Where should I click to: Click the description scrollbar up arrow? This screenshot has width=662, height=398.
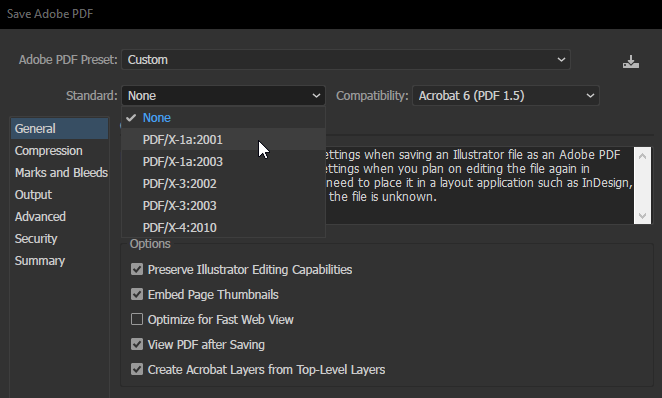tap(642, 156)
